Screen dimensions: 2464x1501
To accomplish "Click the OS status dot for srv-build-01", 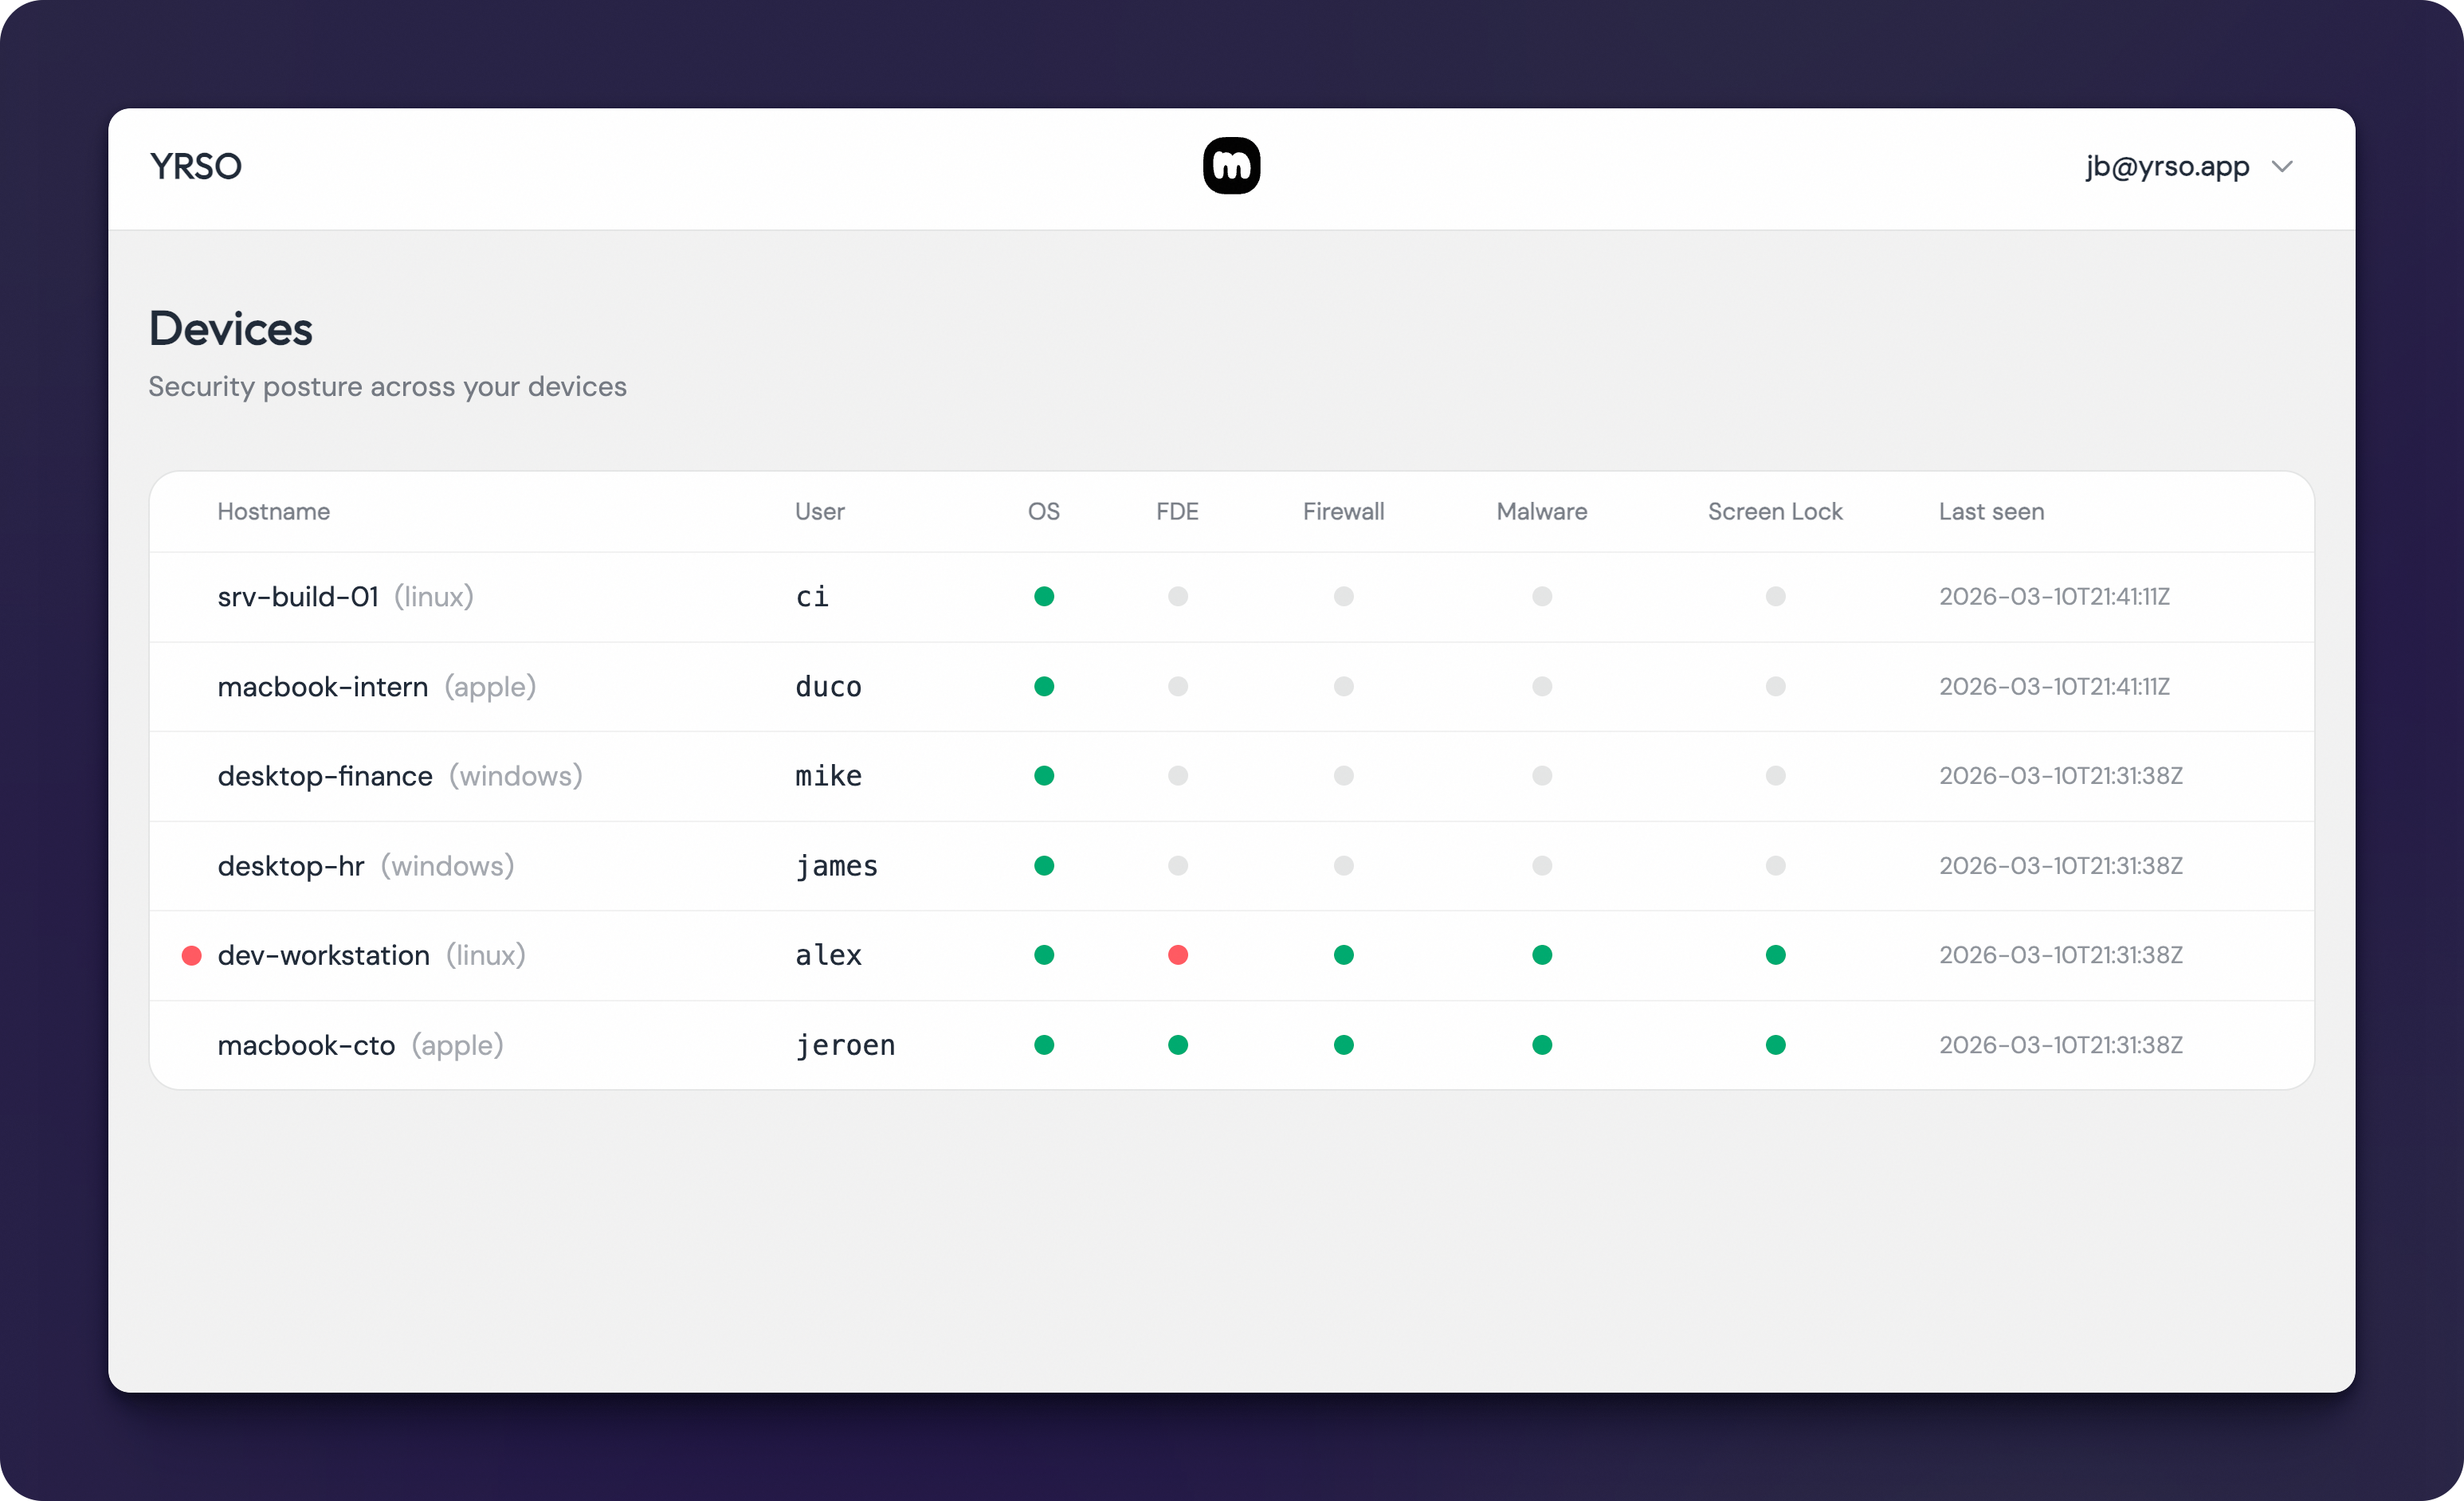I will (x=1044, y=596).
